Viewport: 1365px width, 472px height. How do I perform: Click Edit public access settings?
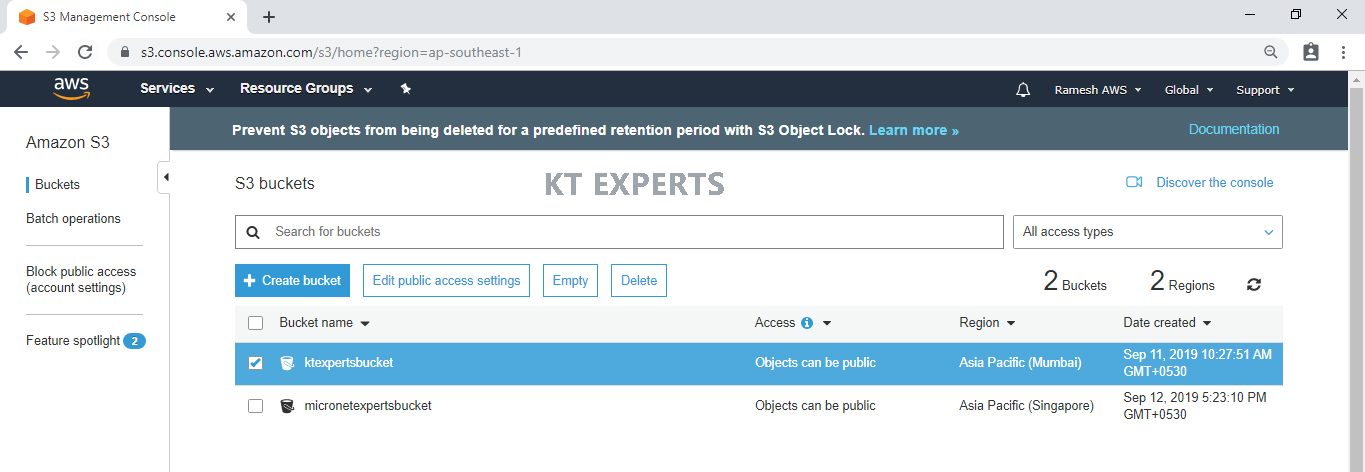coord(446,281)
